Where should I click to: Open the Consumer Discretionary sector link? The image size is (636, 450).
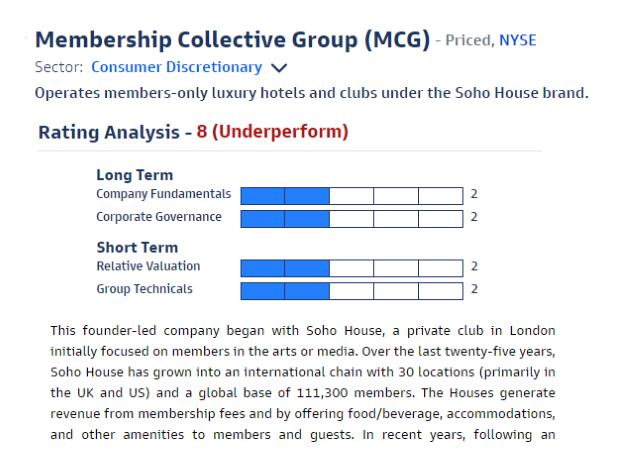tap(176, 67)
